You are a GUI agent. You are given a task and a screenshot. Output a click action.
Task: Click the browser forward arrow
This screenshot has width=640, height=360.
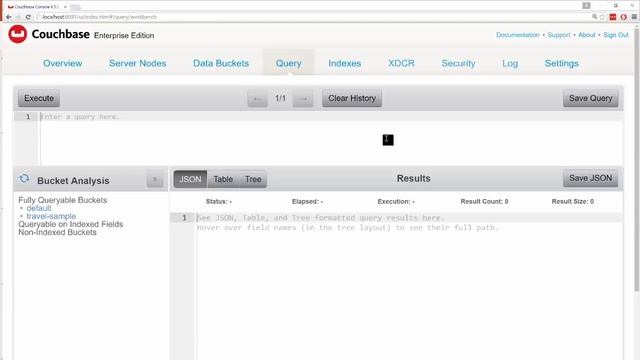click(x=18, y=17)
